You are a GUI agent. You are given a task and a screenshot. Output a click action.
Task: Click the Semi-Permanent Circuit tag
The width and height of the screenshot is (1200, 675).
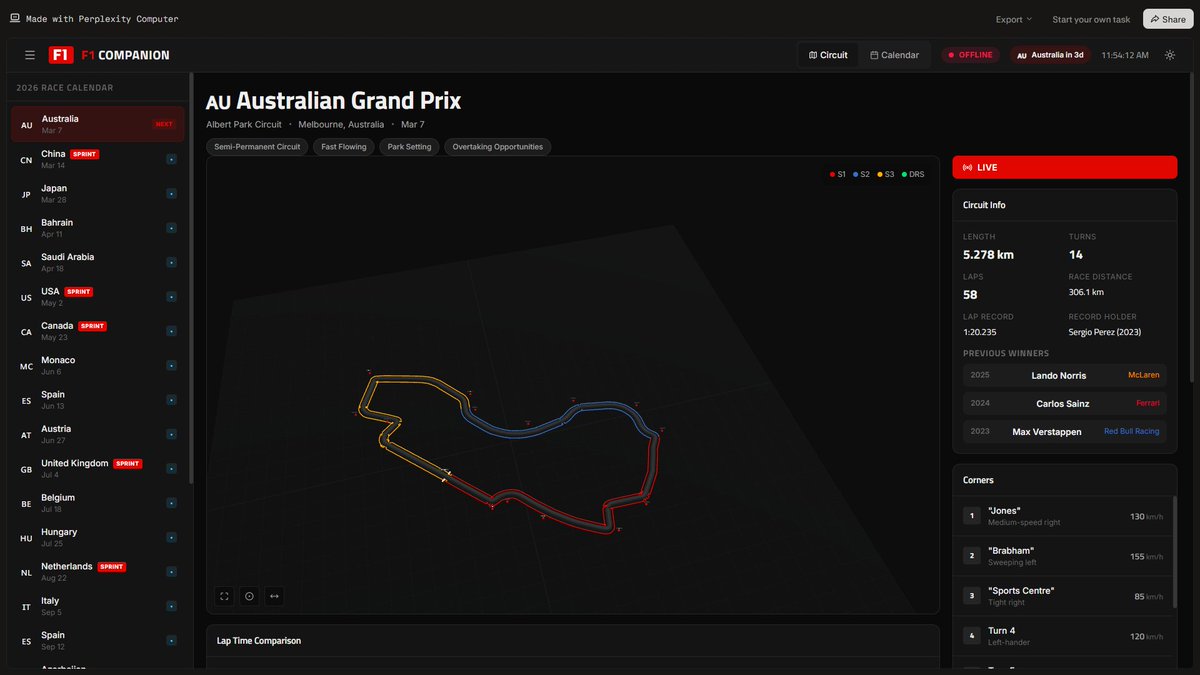point(259,147)
